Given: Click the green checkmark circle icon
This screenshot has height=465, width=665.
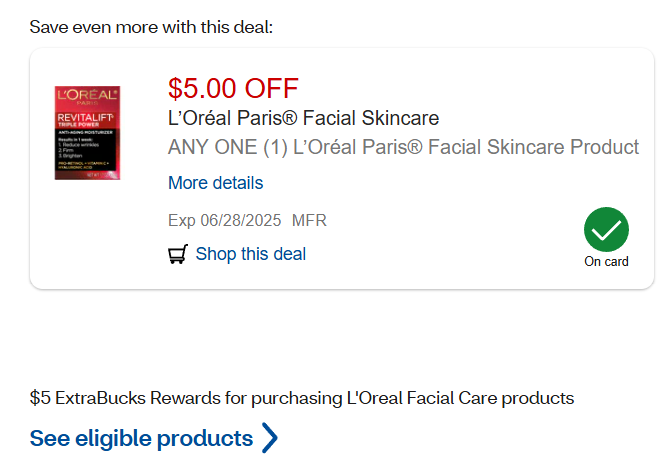Looking at the screenshot, I should 606,230.
